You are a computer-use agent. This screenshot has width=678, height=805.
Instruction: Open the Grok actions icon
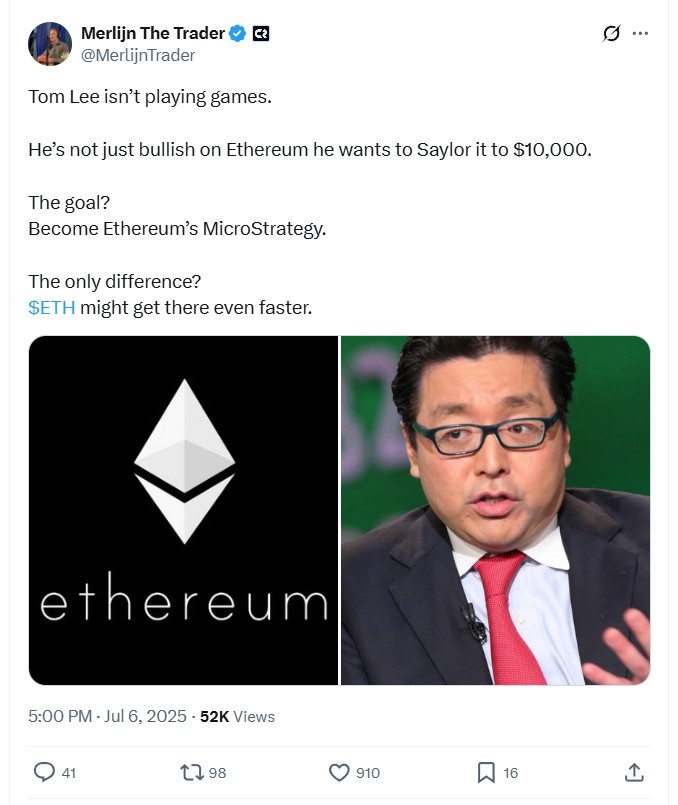point(610,32)
